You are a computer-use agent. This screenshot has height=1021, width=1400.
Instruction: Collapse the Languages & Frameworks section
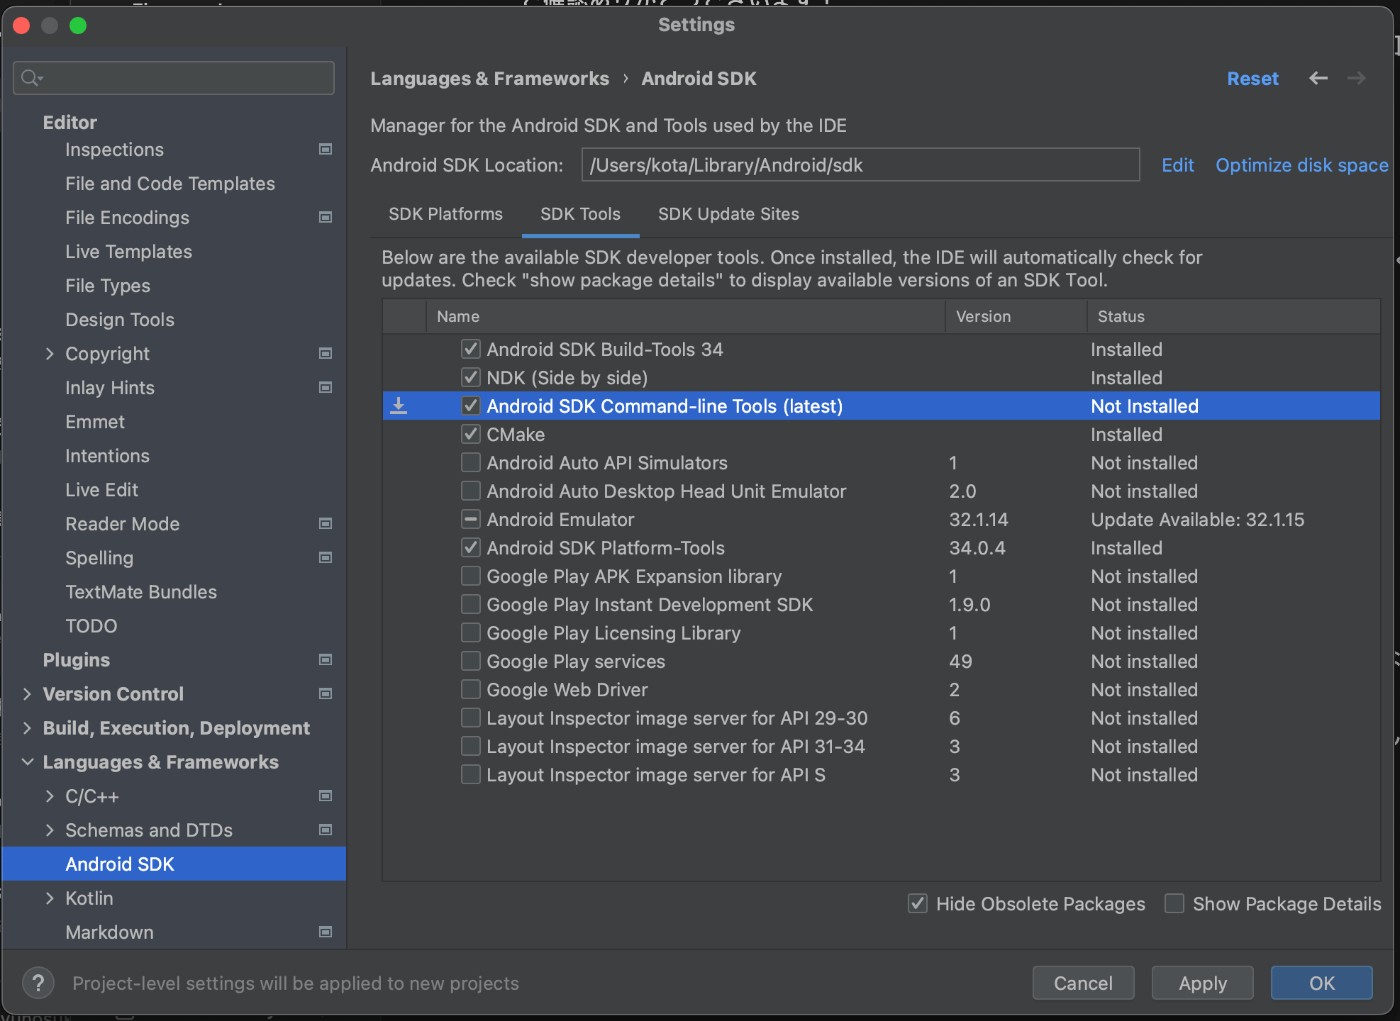27,762
